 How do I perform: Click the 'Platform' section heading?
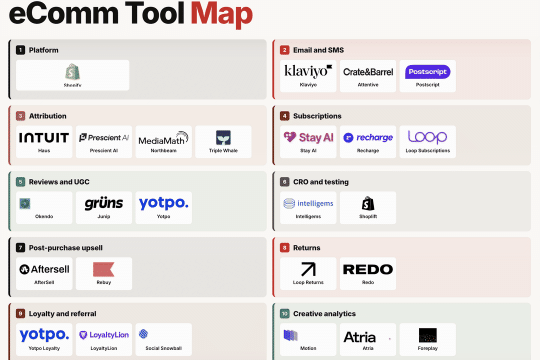point(44,50)
